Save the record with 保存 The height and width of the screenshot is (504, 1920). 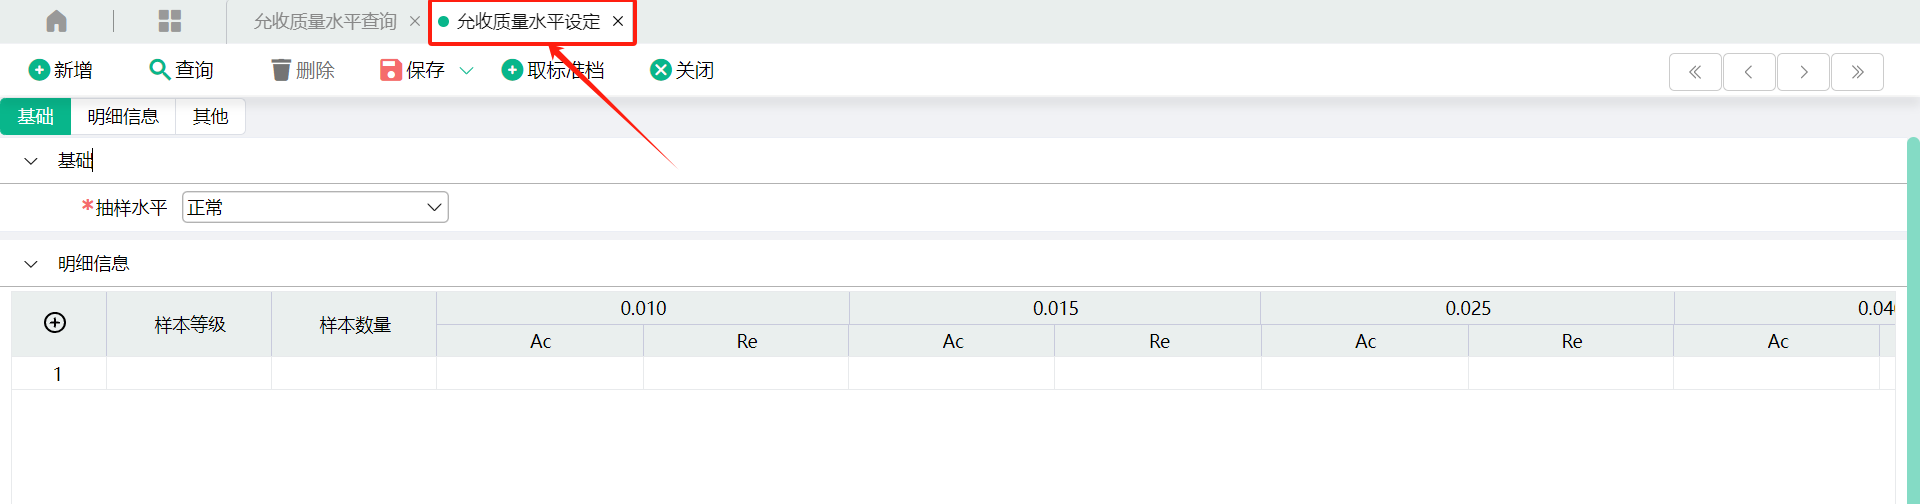[x=412, y=70]
